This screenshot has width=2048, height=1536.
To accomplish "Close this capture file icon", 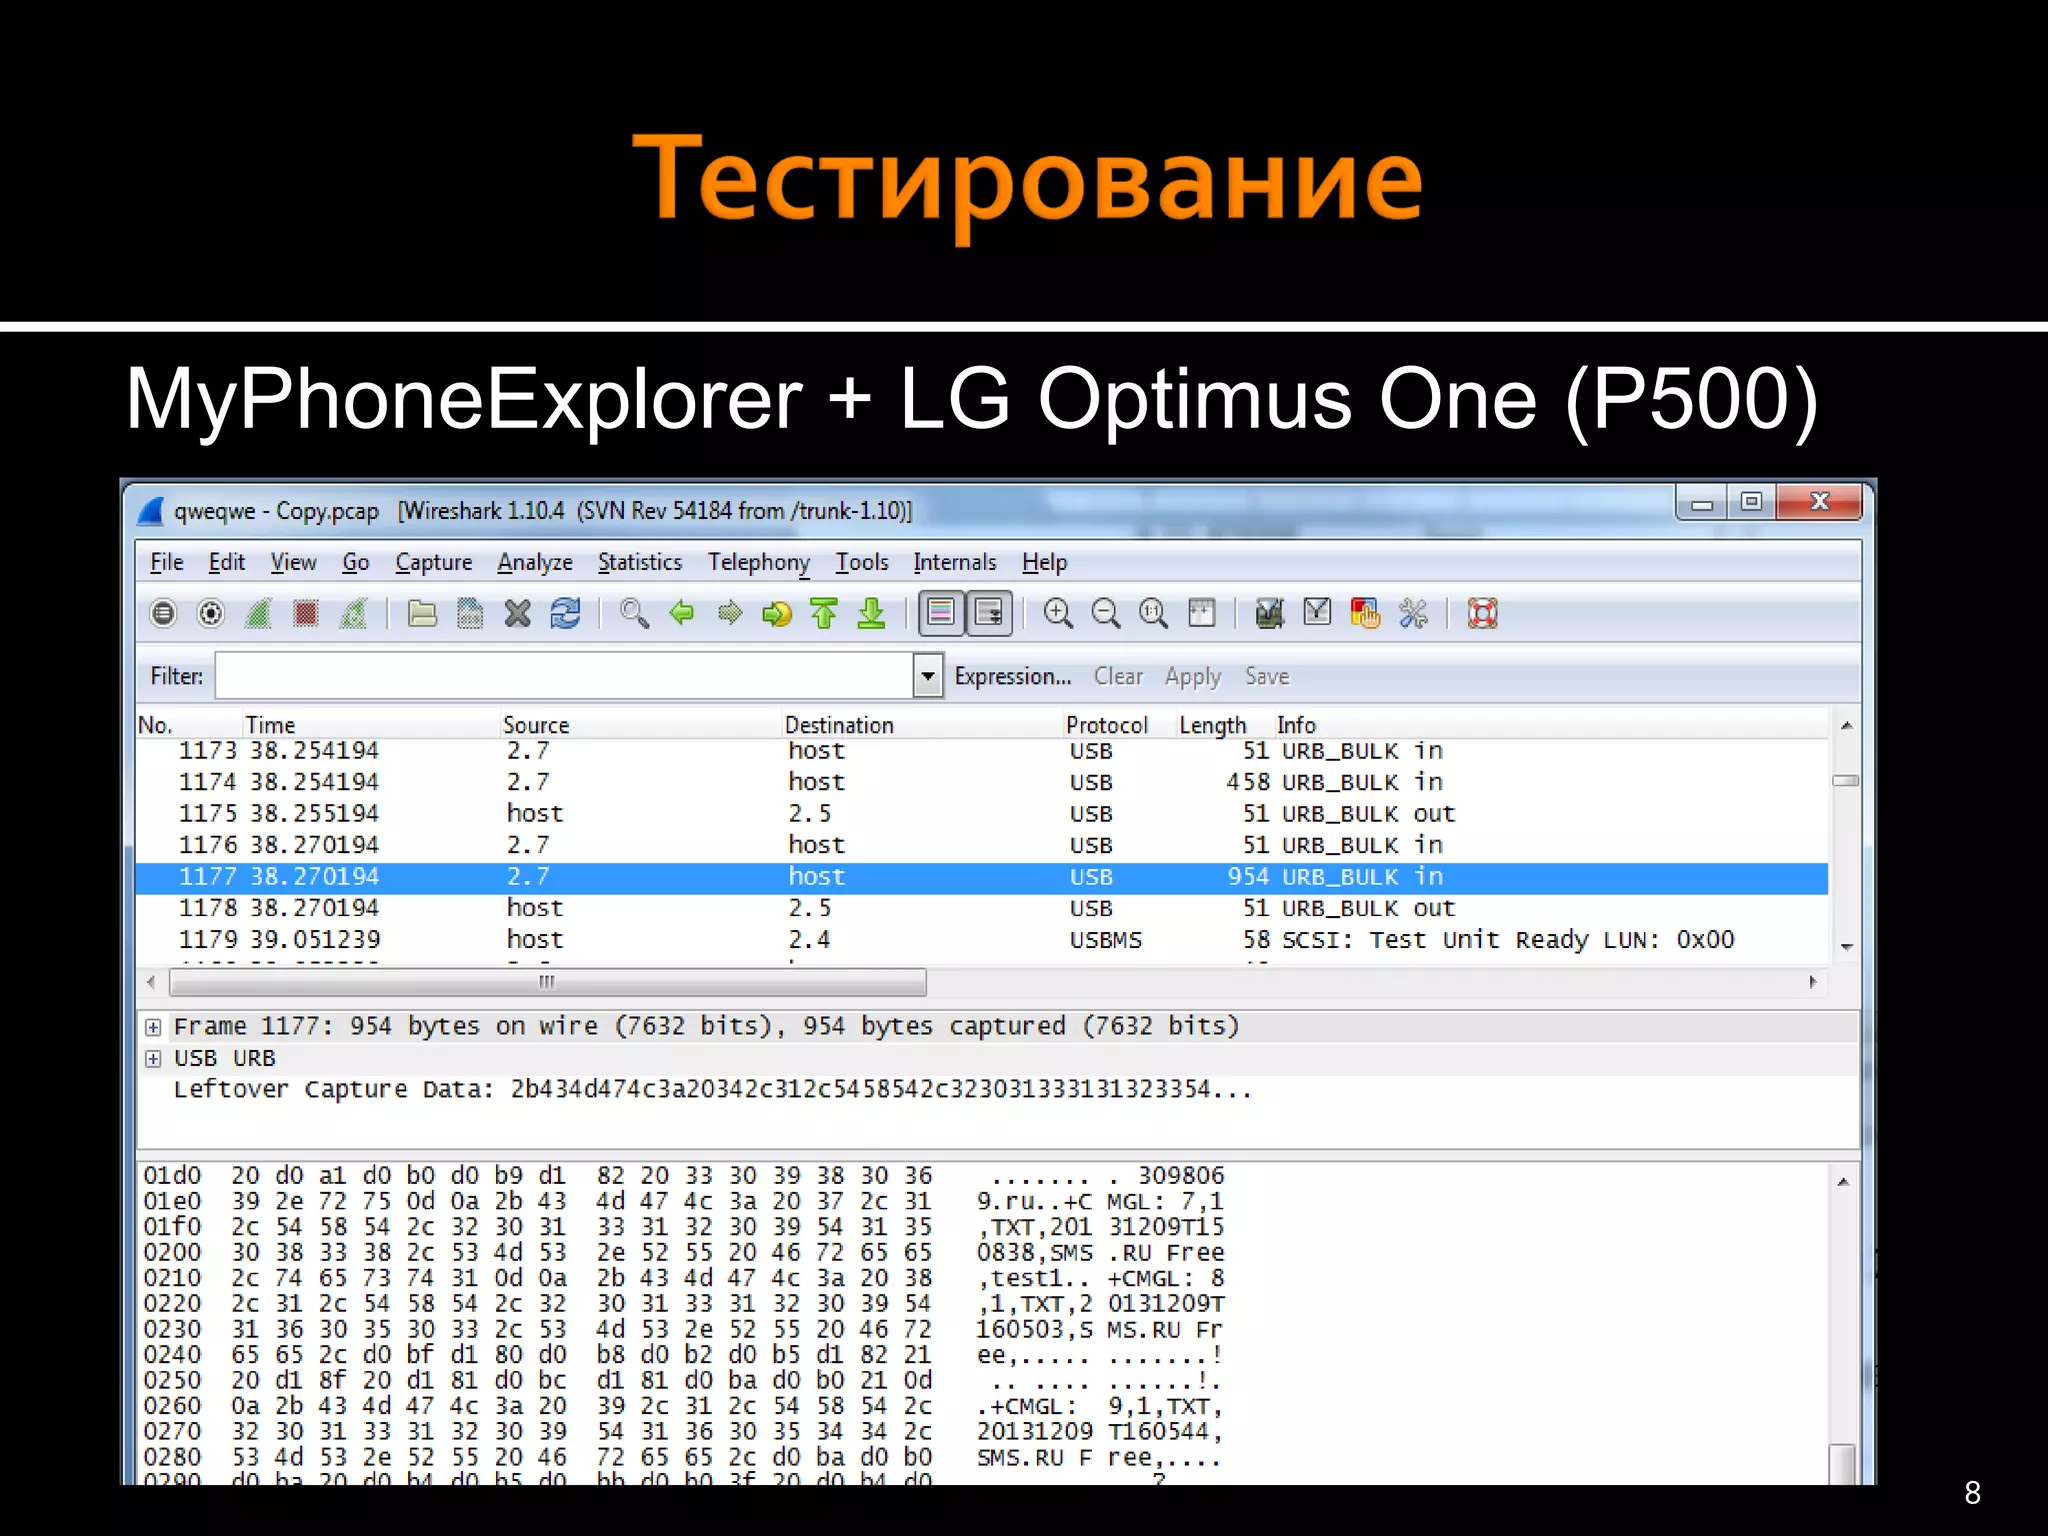I will [x=517, y=613].
